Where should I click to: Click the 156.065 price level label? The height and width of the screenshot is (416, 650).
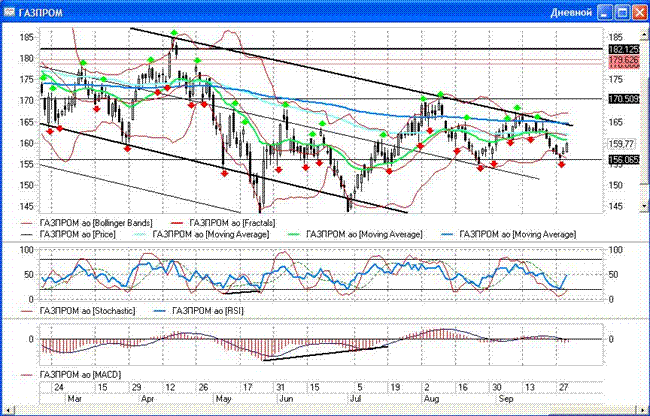click(x=623, y=160)
